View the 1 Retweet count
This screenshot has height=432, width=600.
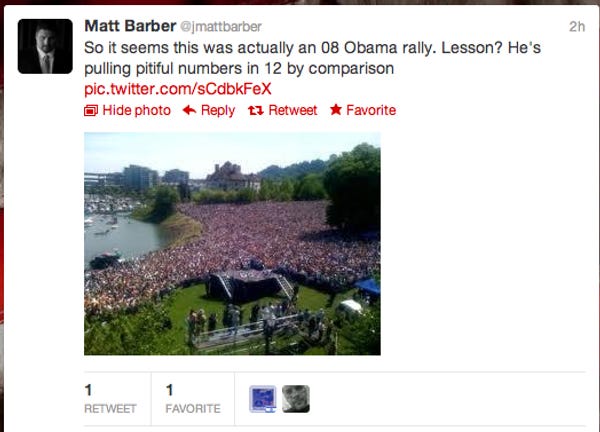pos(110,399)
